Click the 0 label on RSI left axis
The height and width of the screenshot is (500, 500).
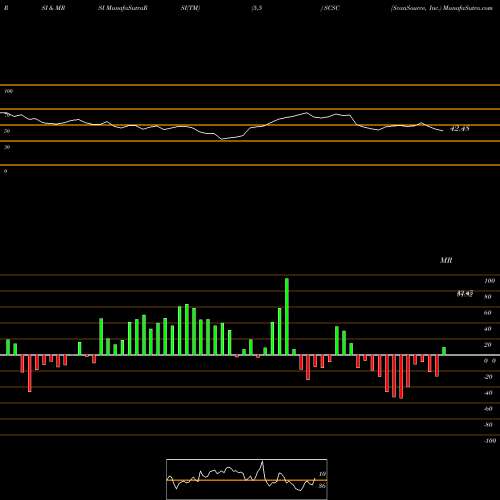coord(6,171)
